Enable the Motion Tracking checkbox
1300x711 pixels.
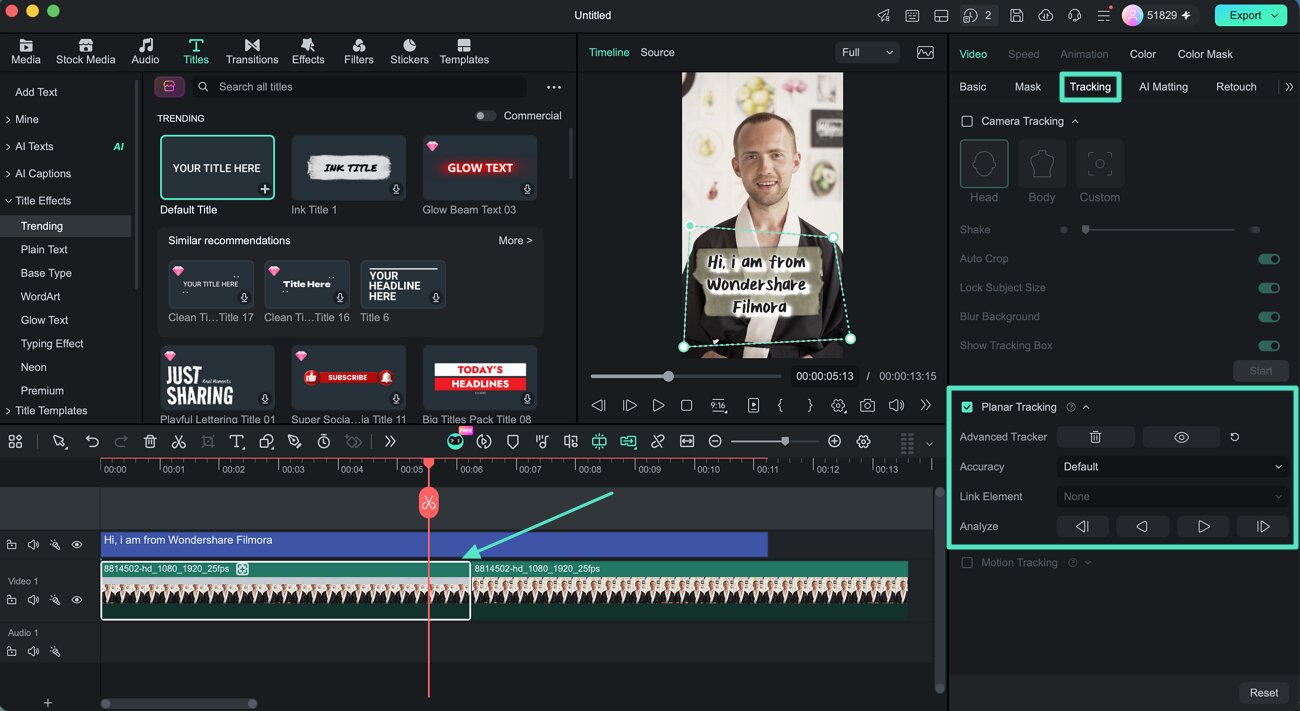(966, 563)
